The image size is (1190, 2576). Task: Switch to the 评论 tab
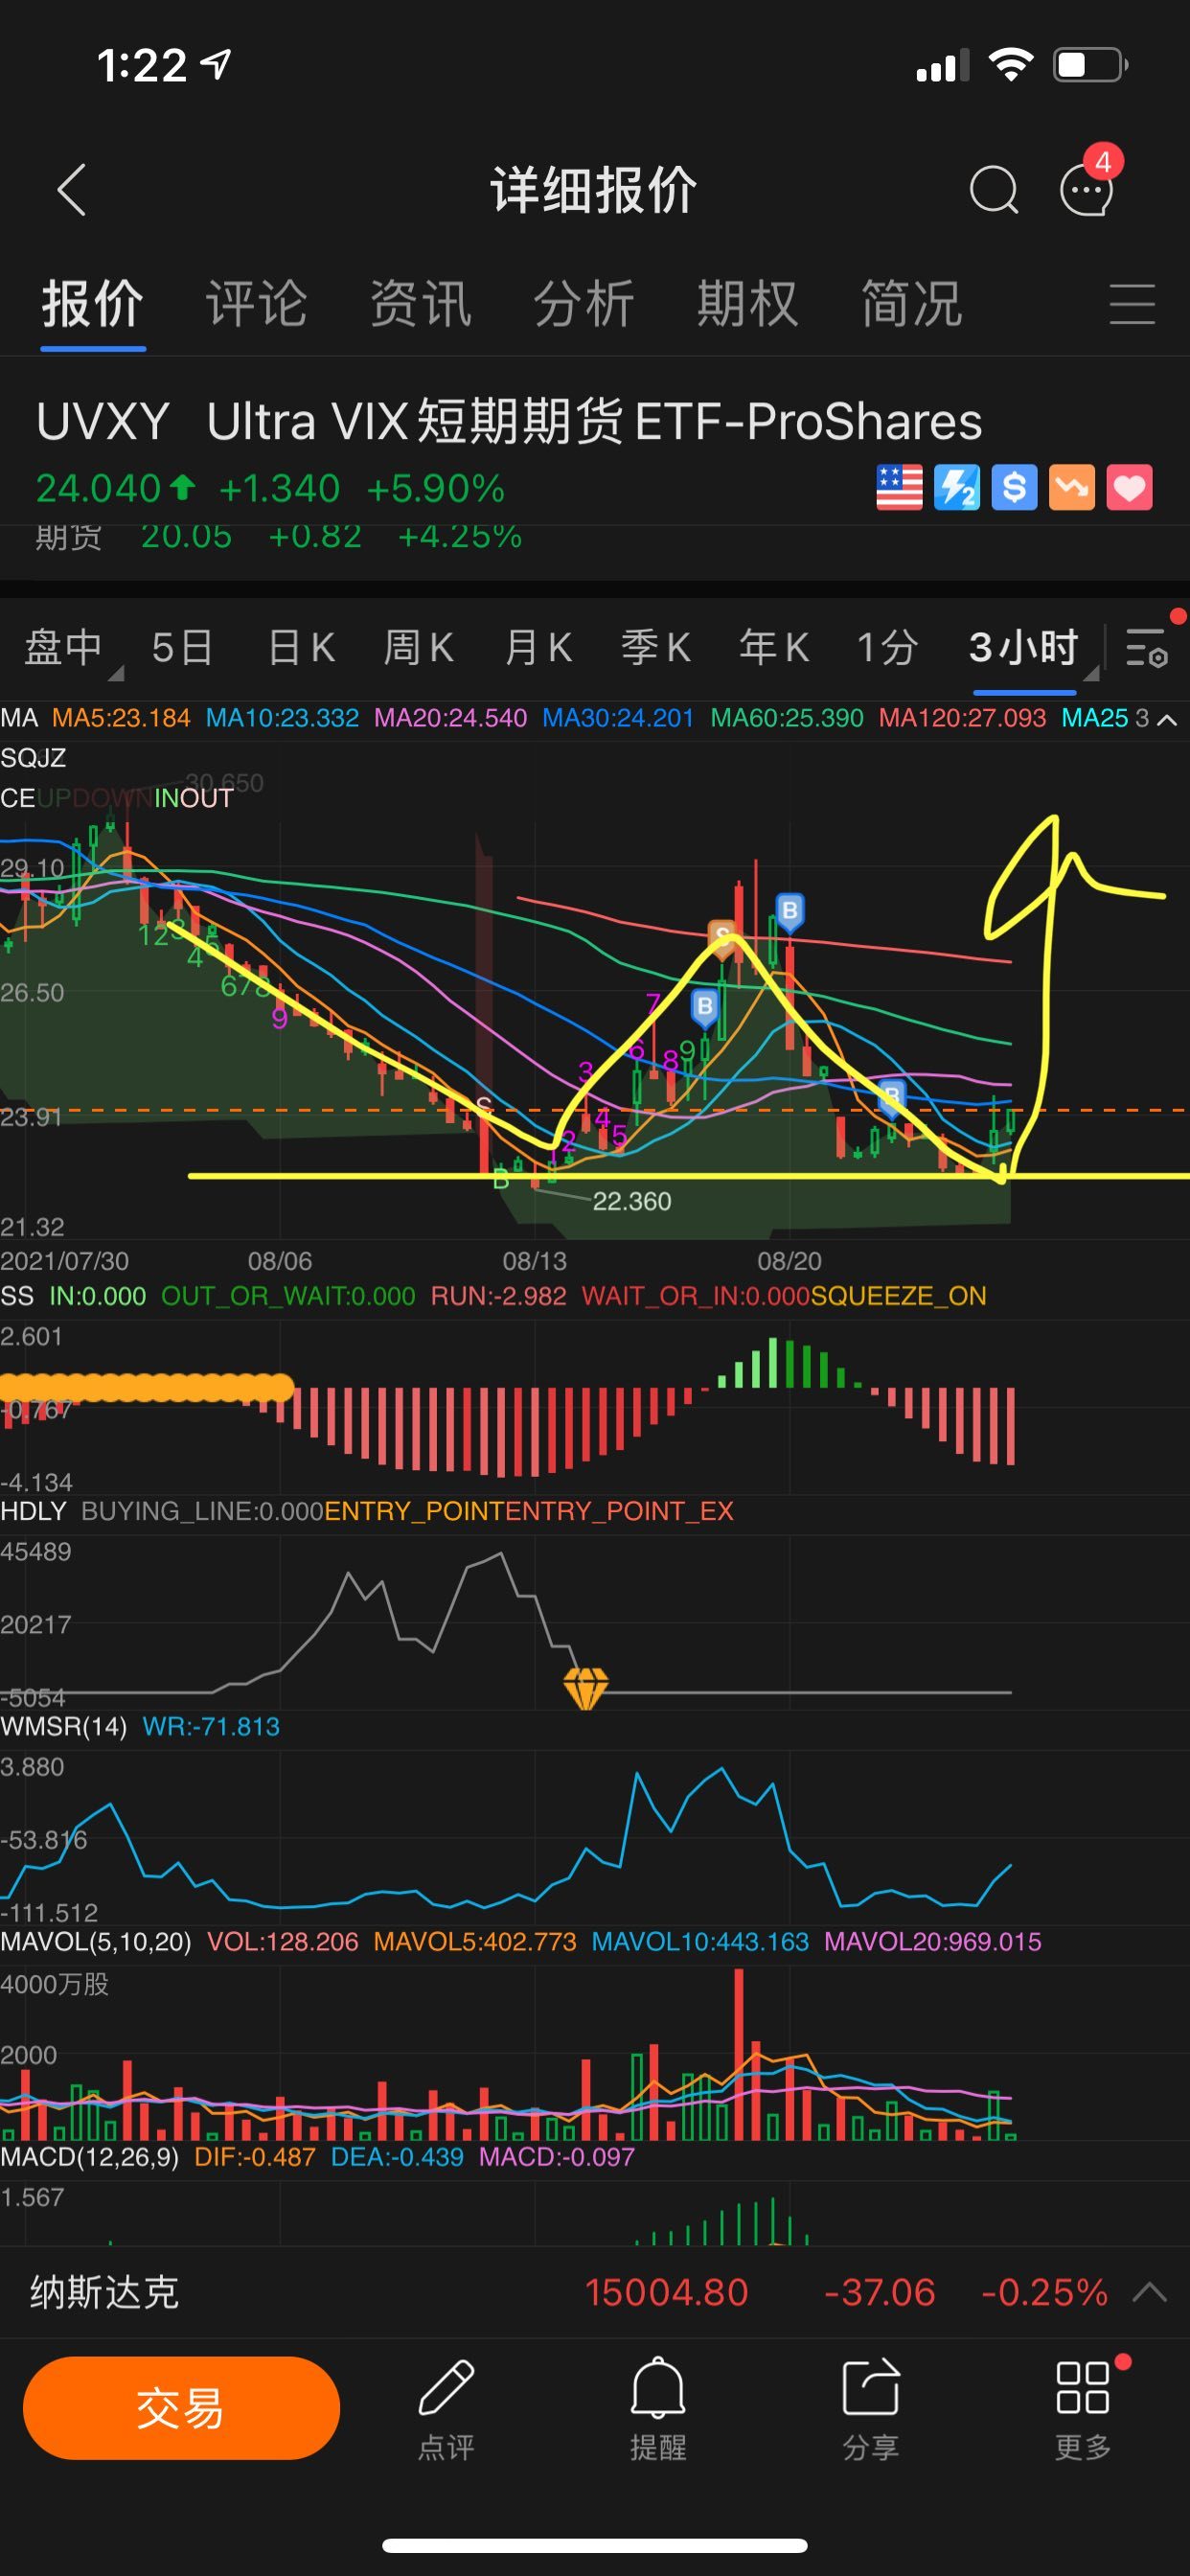[256, 304]
